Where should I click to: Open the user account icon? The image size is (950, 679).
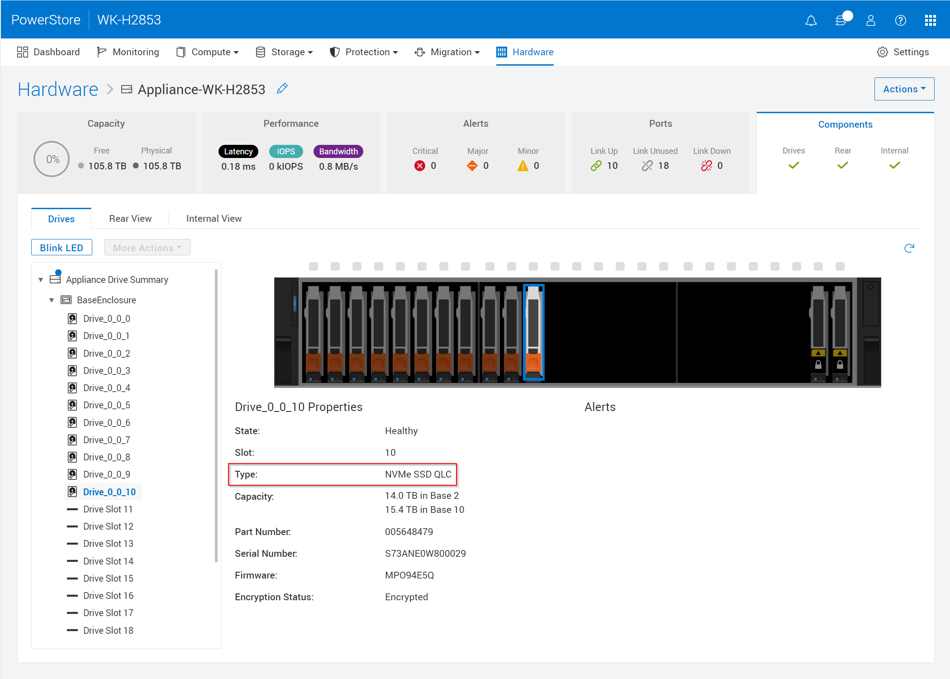(869, 20)
